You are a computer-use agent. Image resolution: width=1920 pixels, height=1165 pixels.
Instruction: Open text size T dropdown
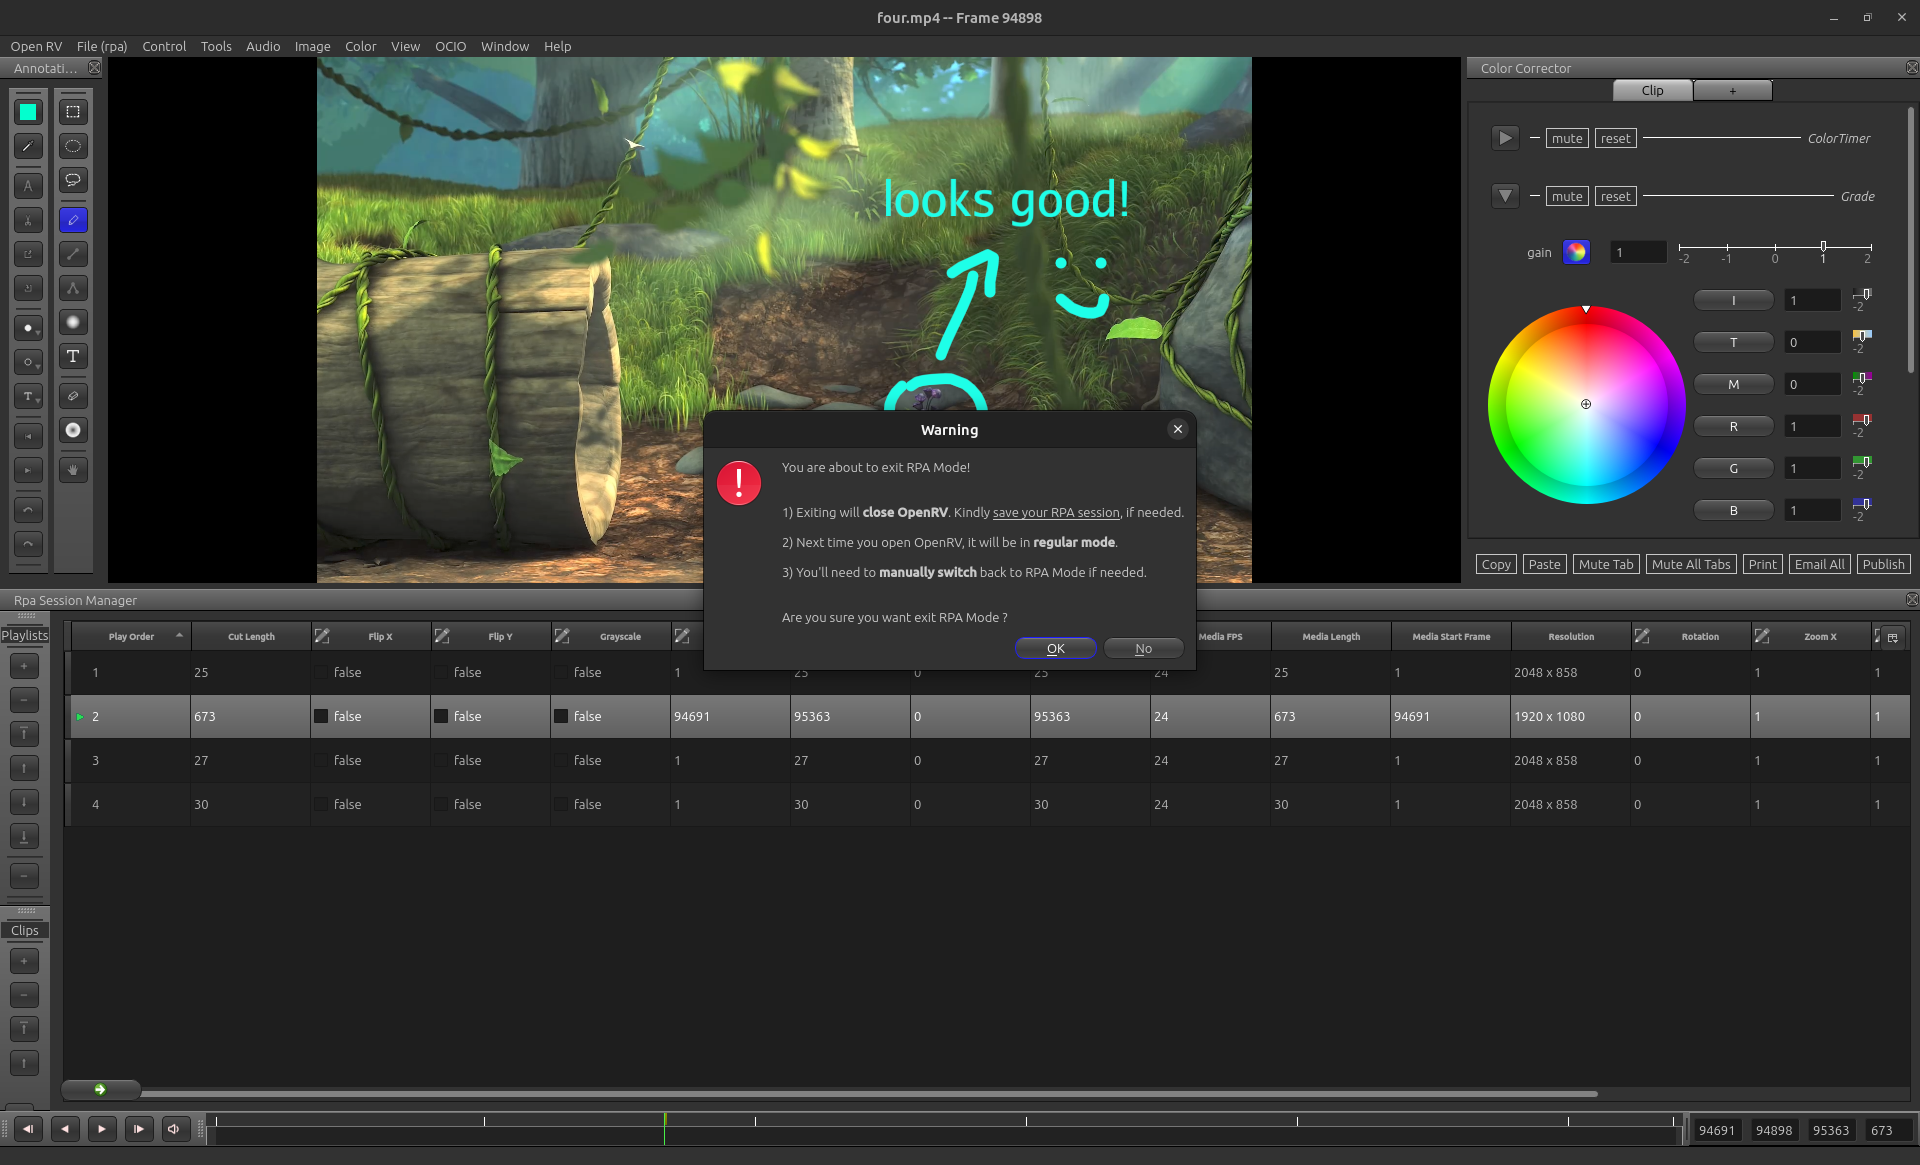pyautogui.click(x=28, y=396)
